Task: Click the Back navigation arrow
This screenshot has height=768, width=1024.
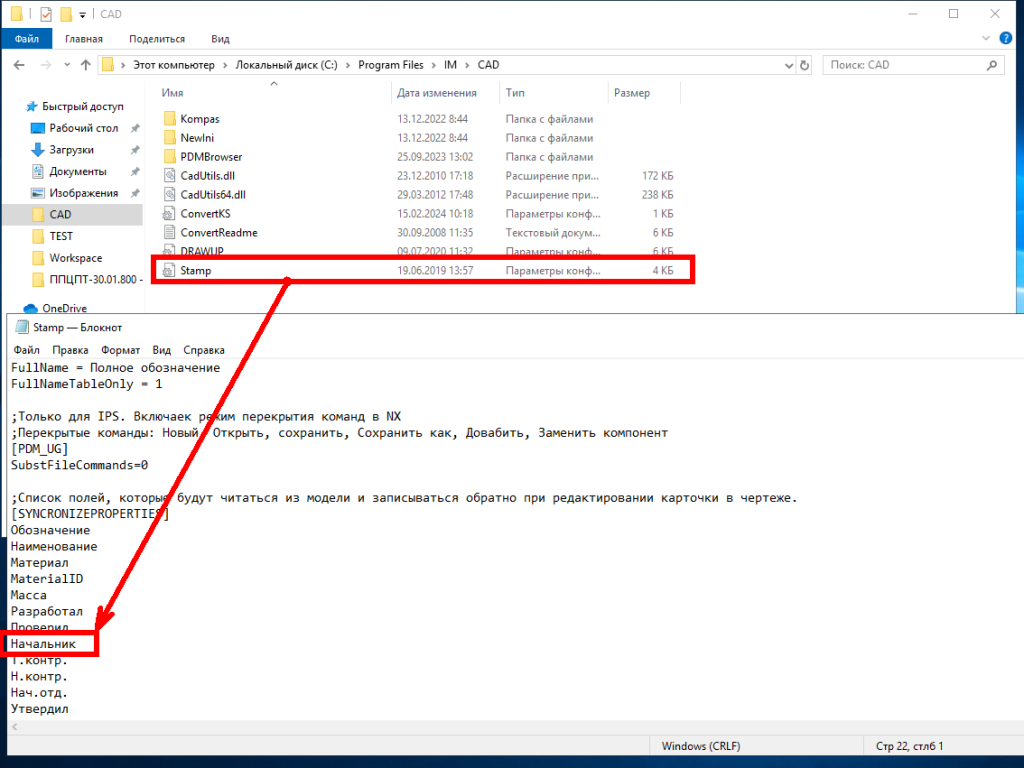Action: tap(19, 65)
